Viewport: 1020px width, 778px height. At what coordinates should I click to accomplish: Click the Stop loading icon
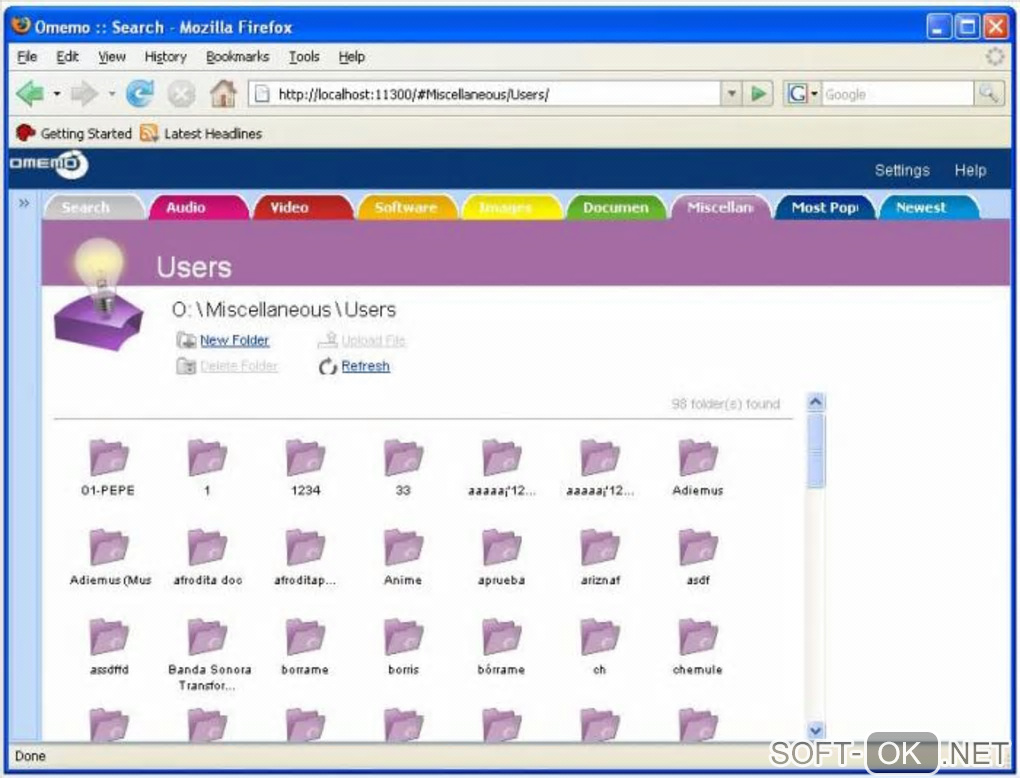click(x=181, y=94)
